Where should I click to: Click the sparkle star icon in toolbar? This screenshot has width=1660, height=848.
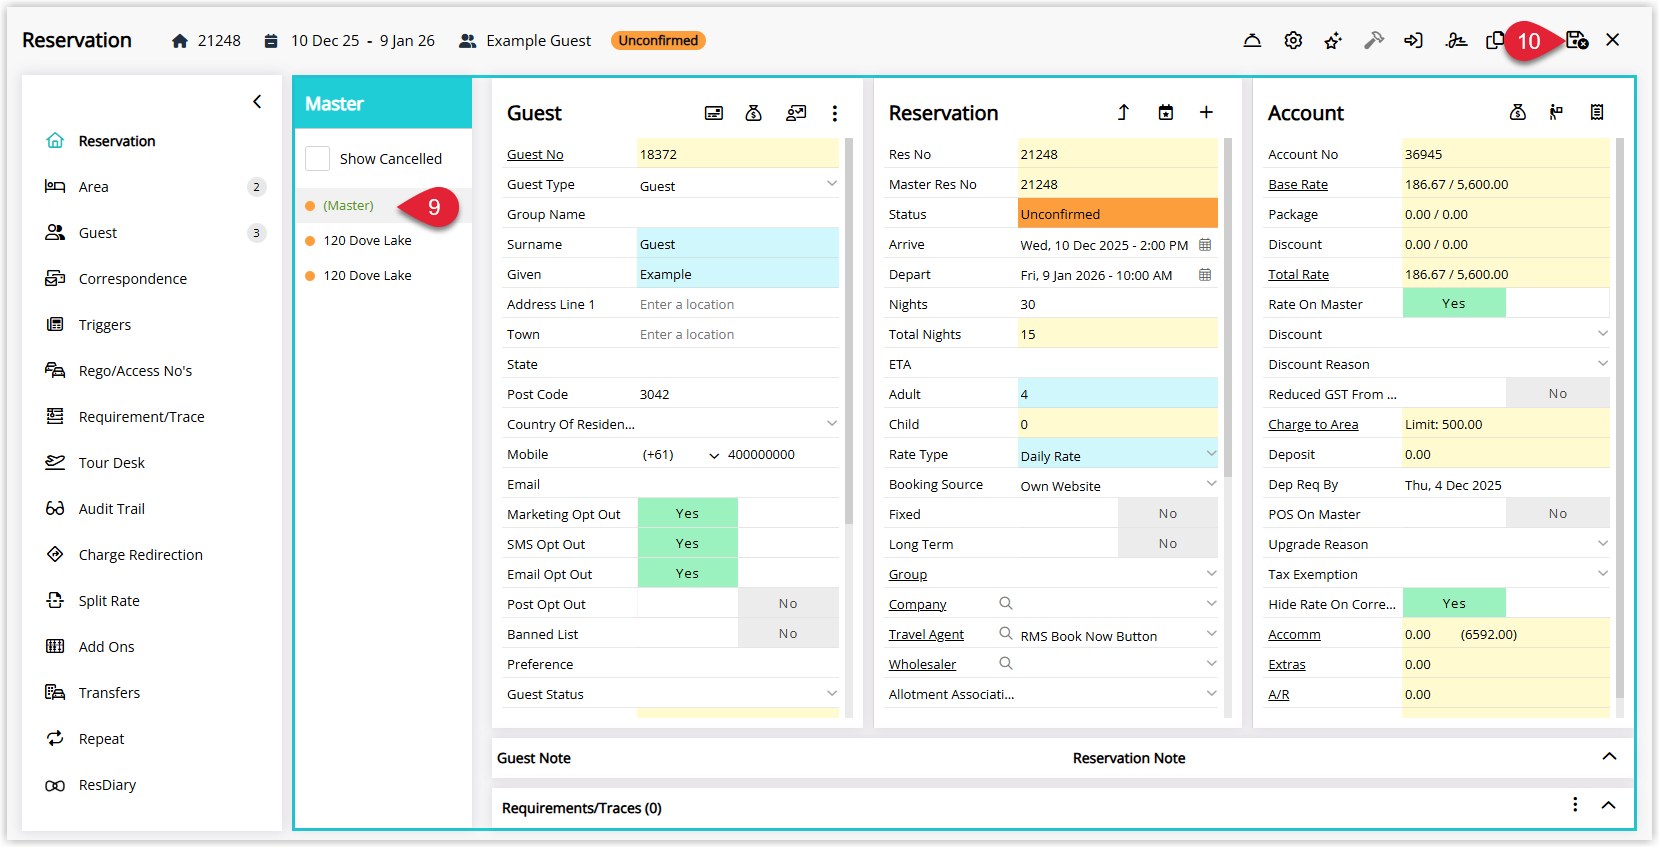pos(1333,41)
